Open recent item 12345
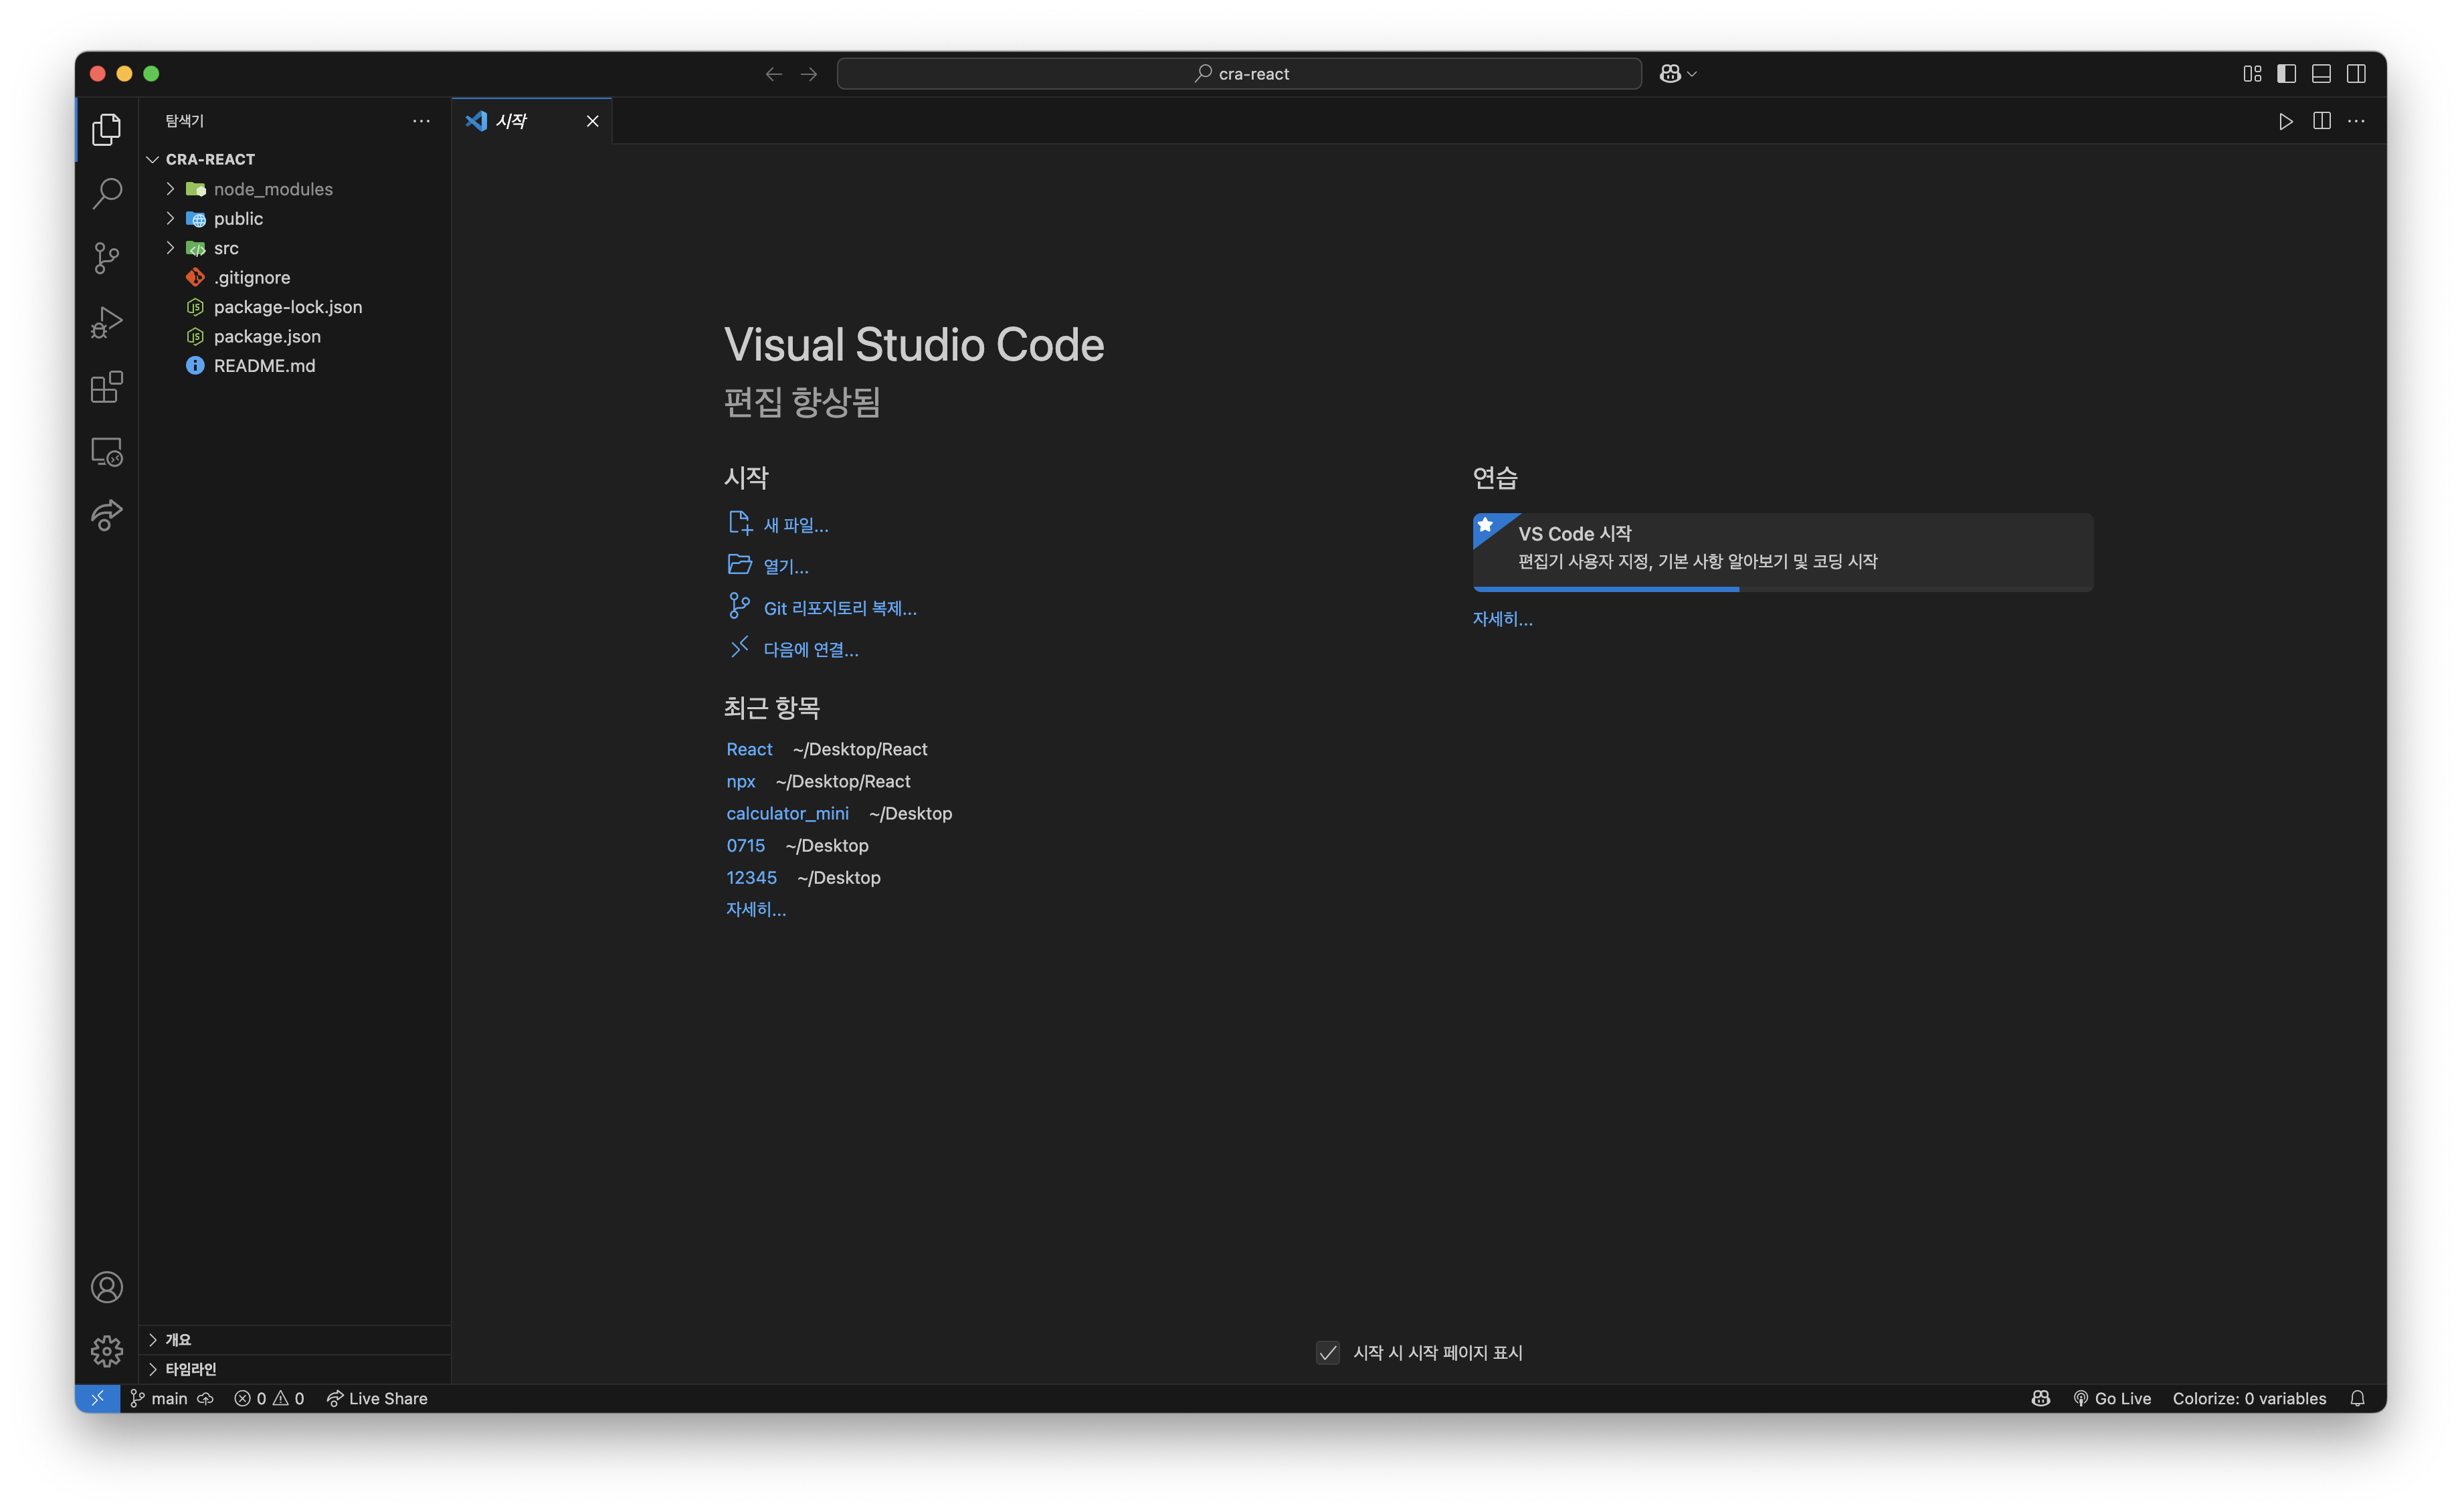 point(751,877)
